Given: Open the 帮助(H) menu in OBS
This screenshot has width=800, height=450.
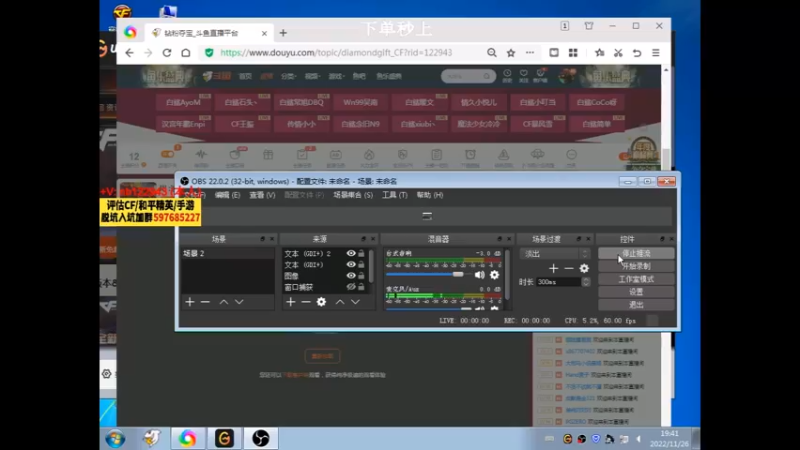Looking at the screenshot, I should pyautogui.click(x=430, y=195).
